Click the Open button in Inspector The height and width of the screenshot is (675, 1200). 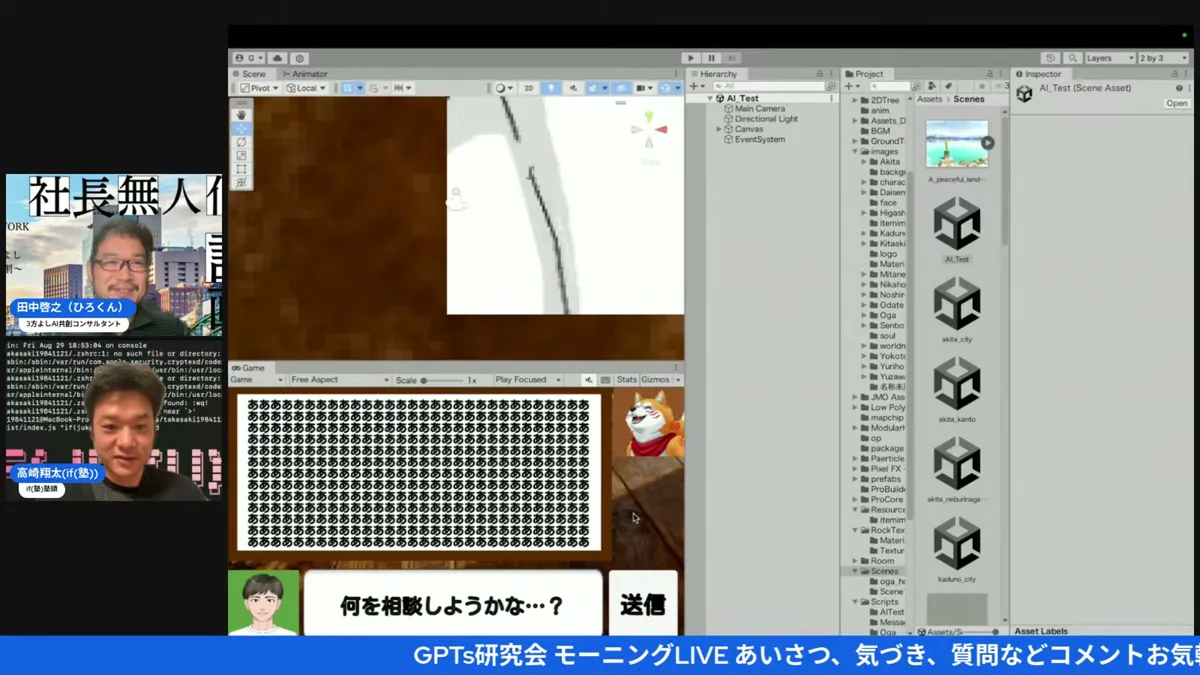[x=1177, y=103]
